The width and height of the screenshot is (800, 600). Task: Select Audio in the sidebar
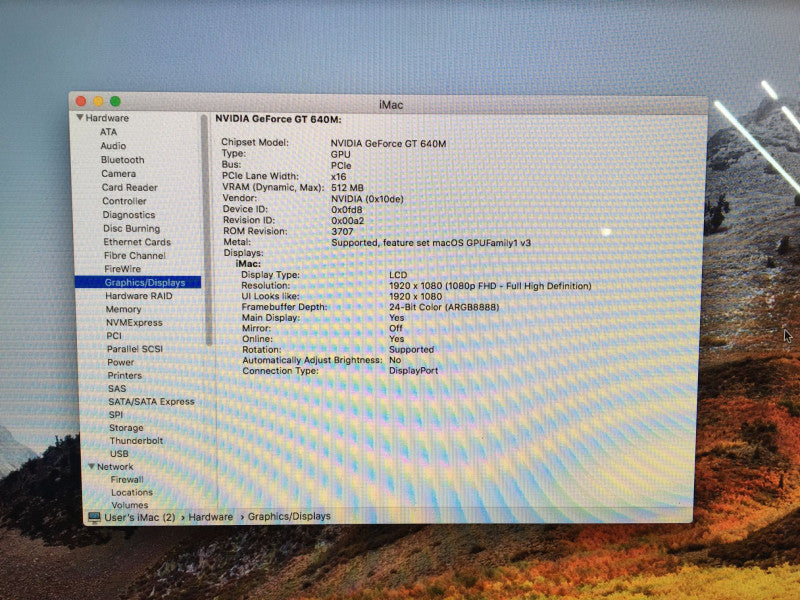click(x=113, y=145)
